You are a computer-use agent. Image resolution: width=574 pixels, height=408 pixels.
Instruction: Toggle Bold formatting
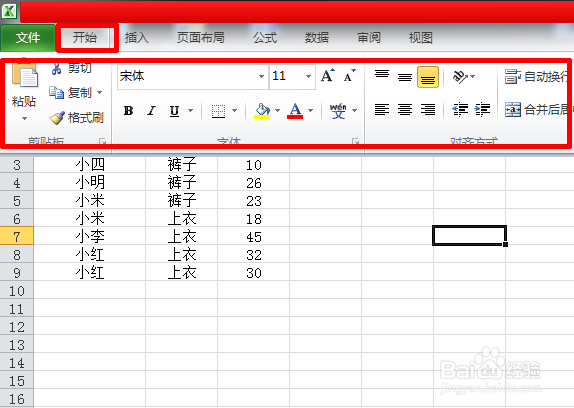pyautogui.click(x=128, y=111)
